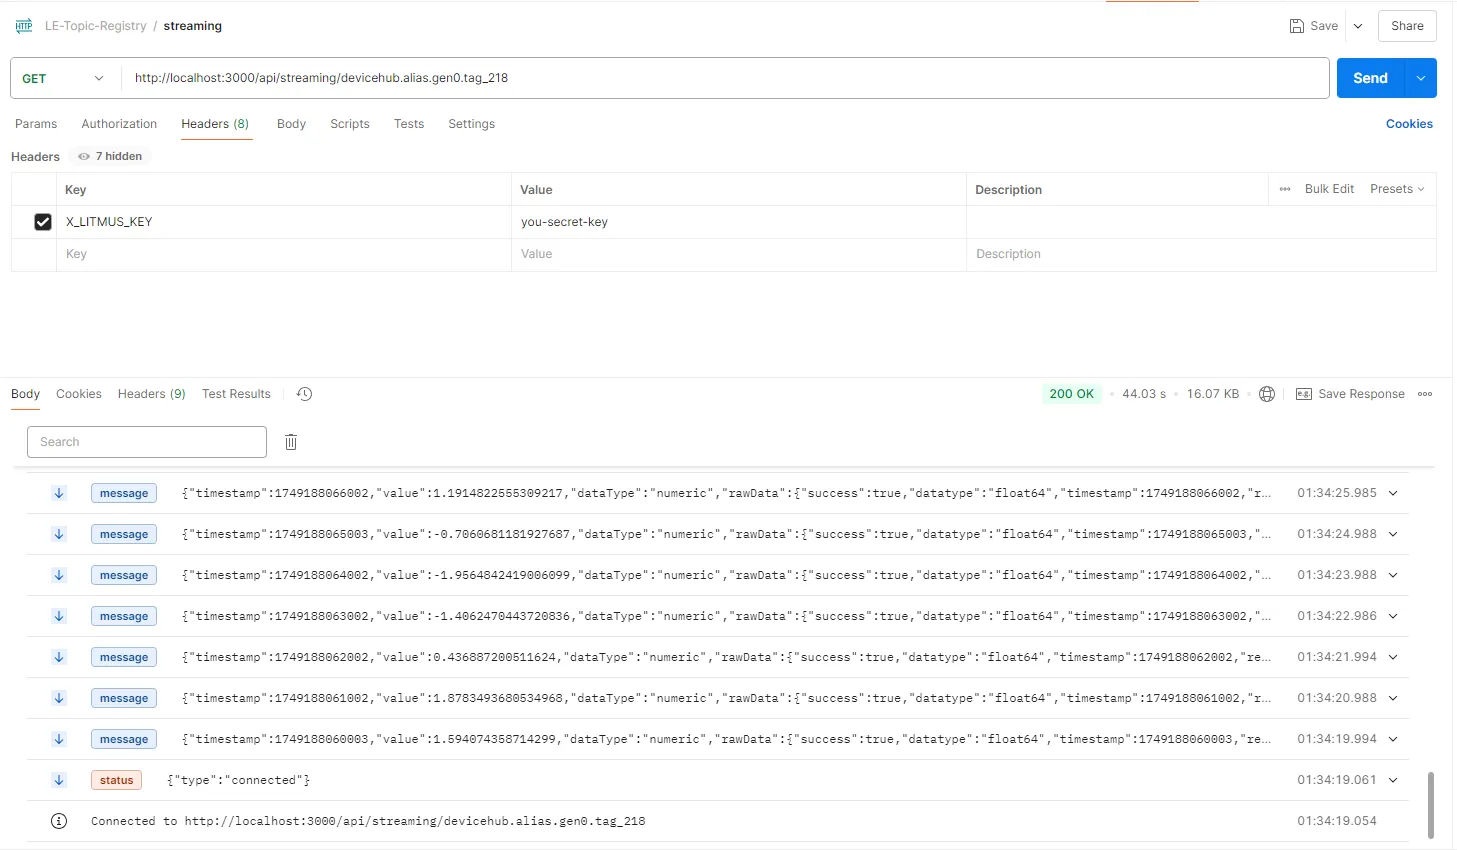The height and width of the screenshot is (850, 1457).
Task: Click the arrow icon of the status row
Action: point(59,780)
